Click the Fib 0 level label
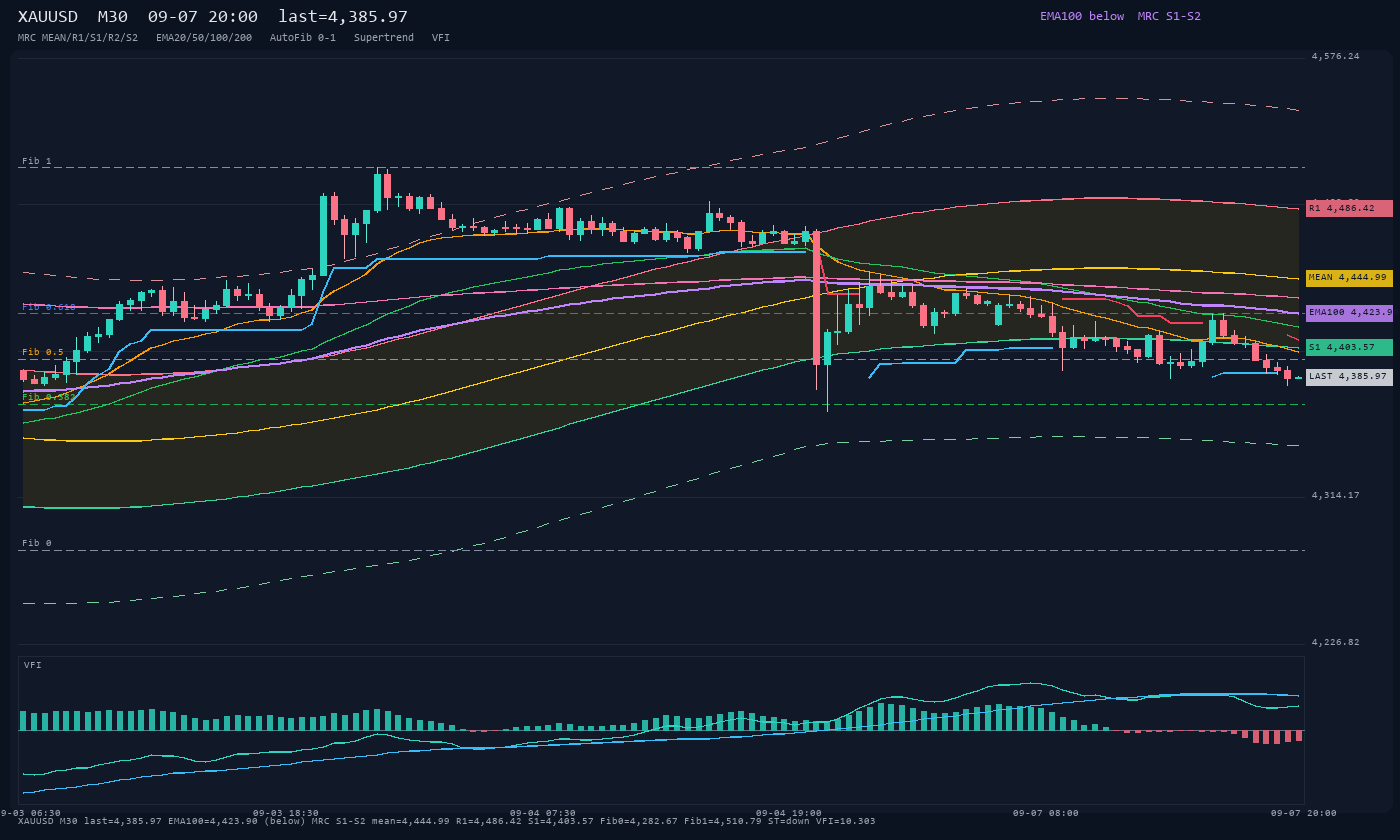Image resolution: width=1400 pixels, height=840 pixels. coord(37,543)
